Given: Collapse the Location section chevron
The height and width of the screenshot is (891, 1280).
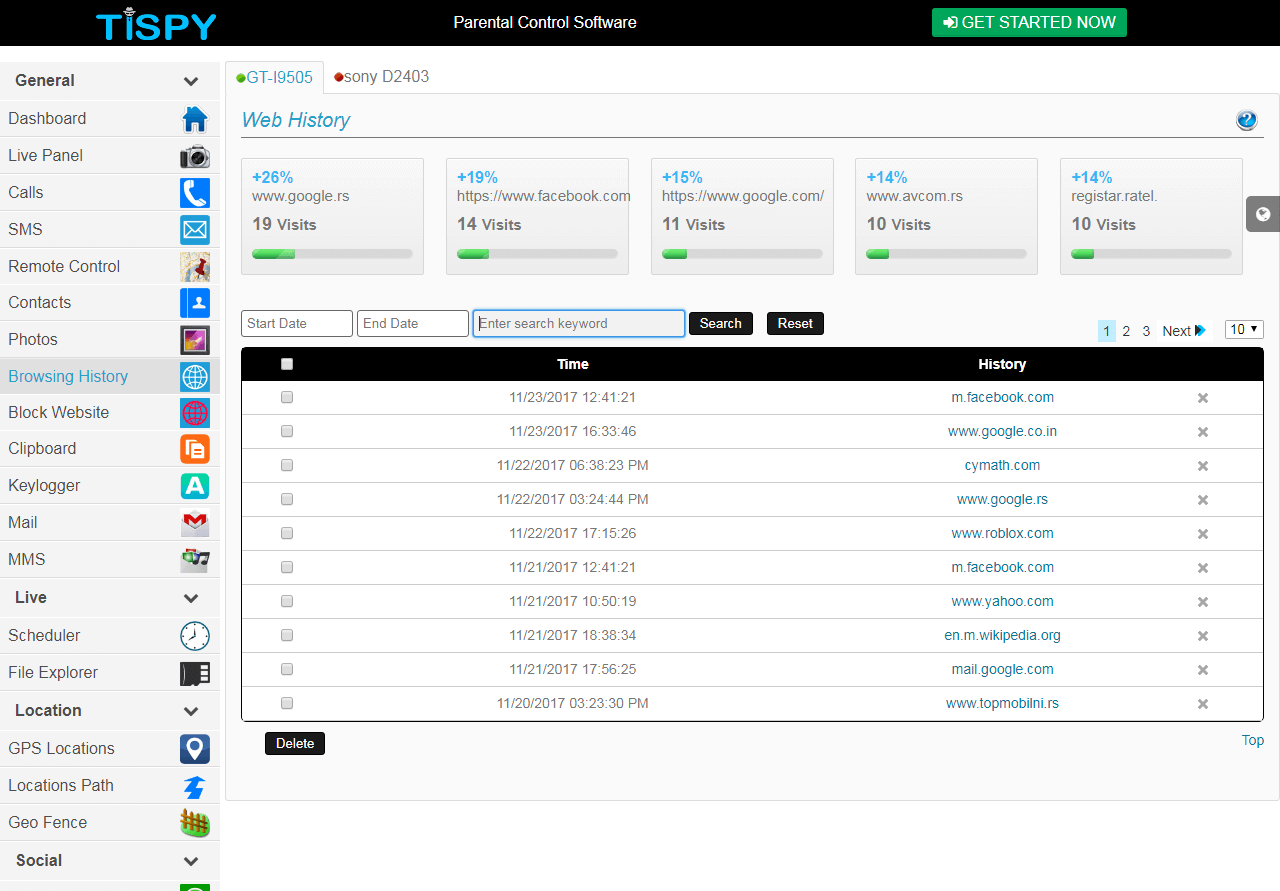Looking at the screenshot, I should (x=191, y=712).
